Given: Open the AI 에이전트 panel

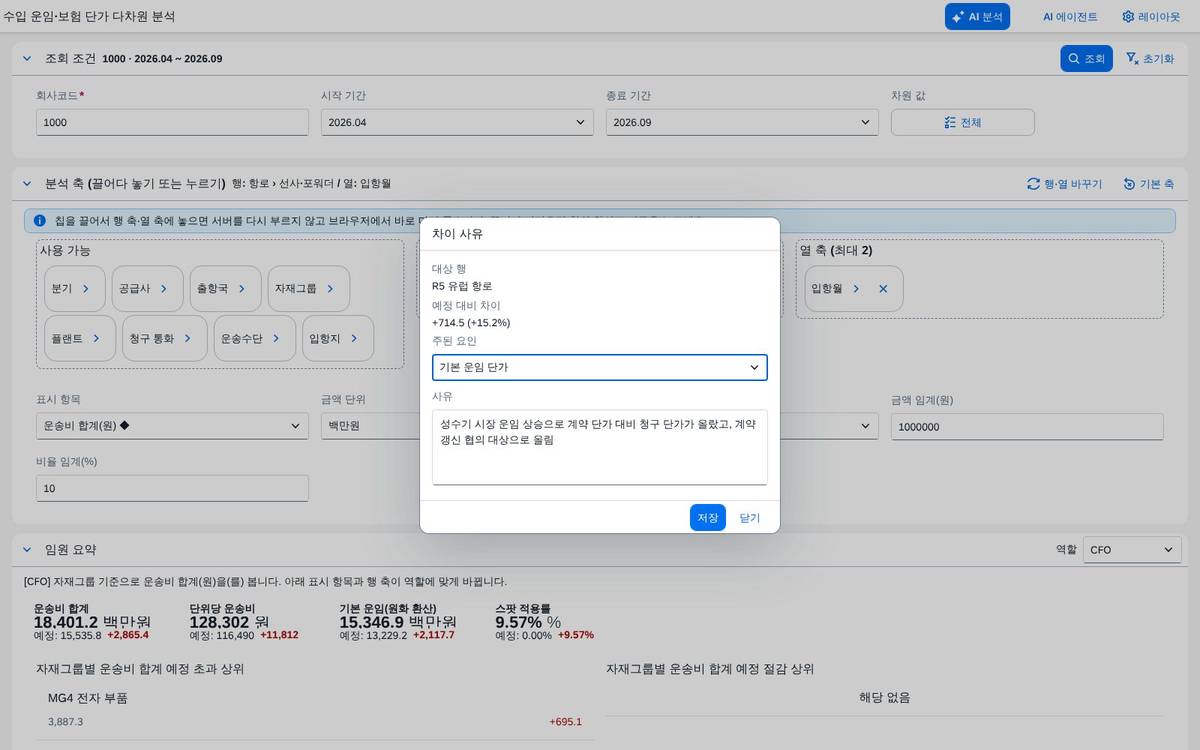Looking at the screenshot, I should click(1070, 17).
